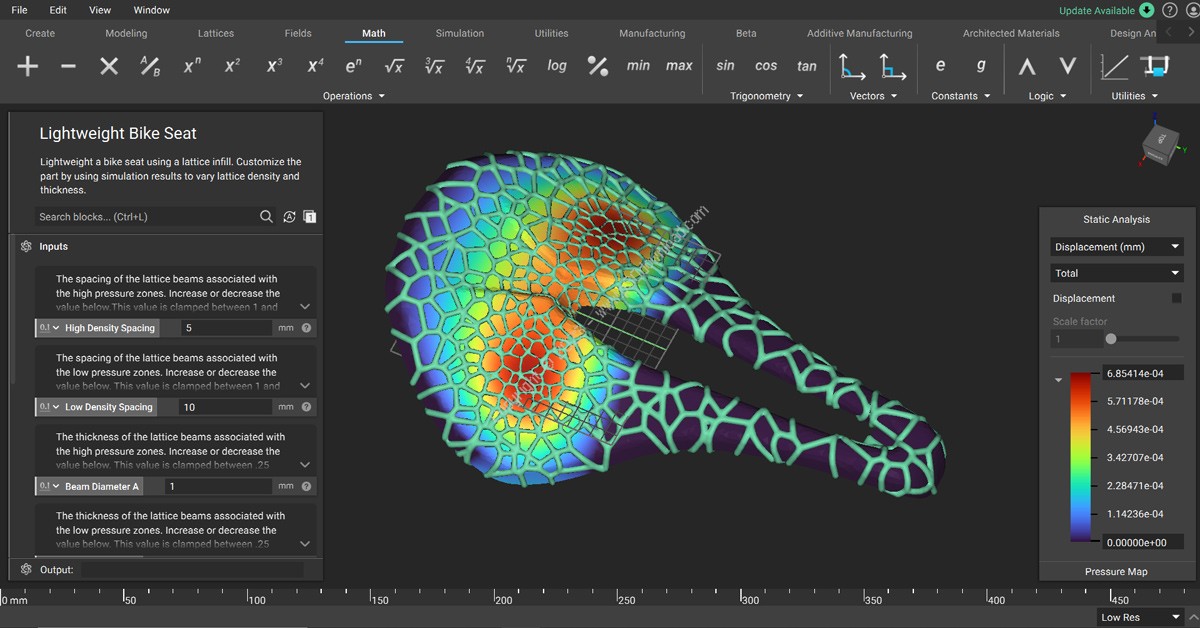Expand the High Density Spacing description chevron

pyautogui.click(x=305, y=307)
